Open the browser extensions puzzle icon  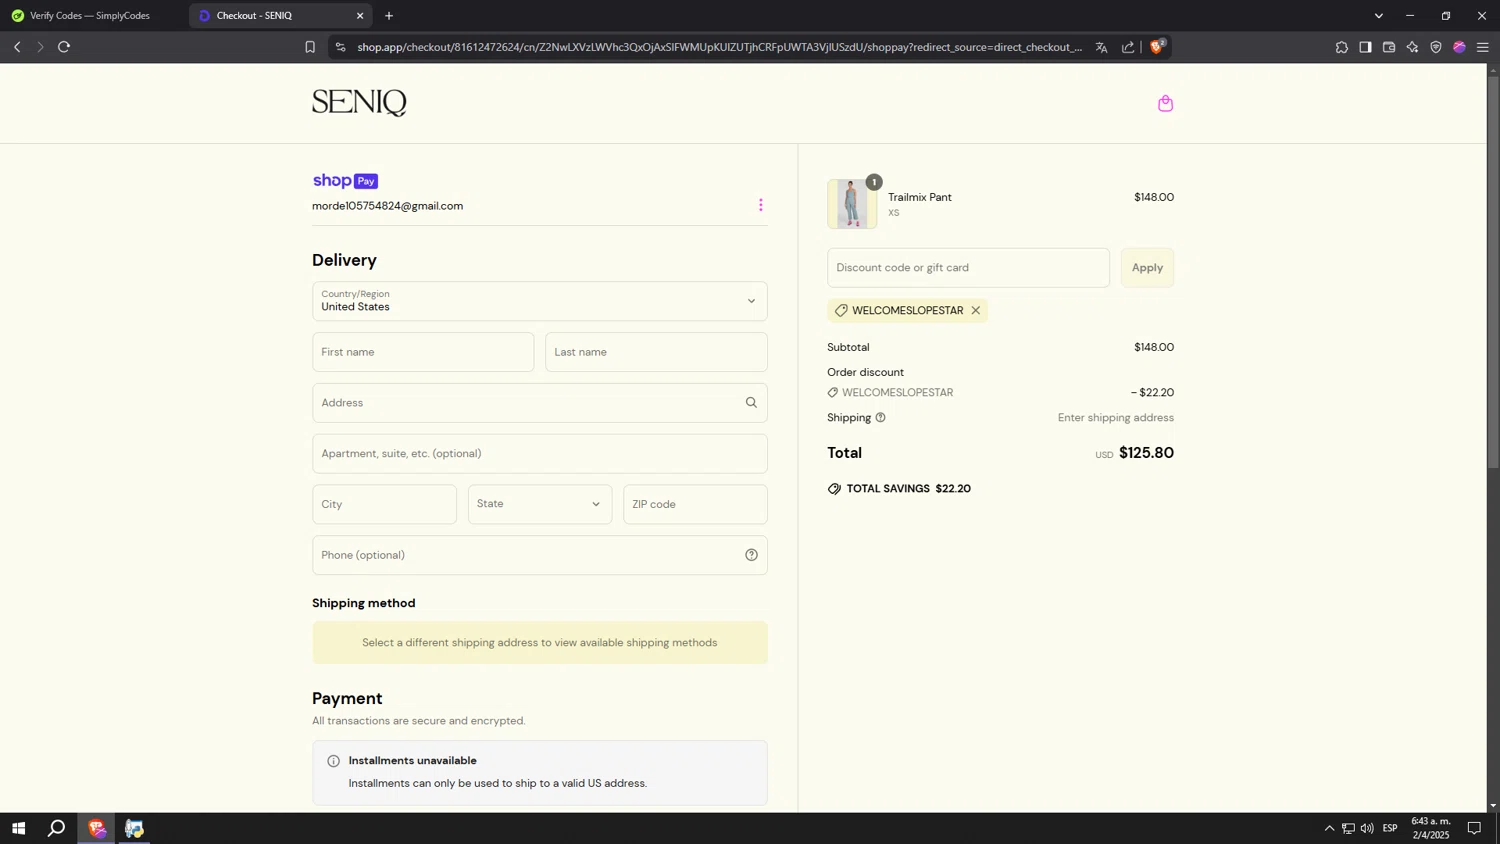point(1342,47)
